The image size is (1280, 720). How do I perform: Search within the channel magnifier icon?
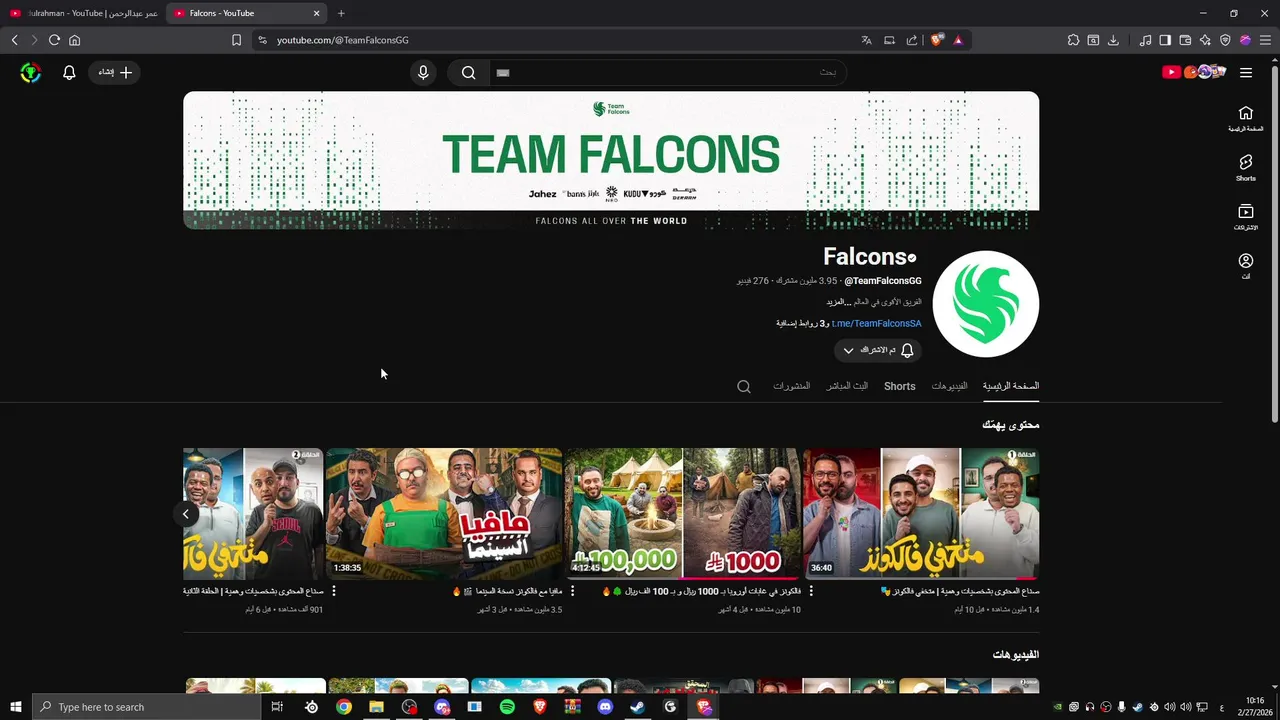click(x=744, y=386)
